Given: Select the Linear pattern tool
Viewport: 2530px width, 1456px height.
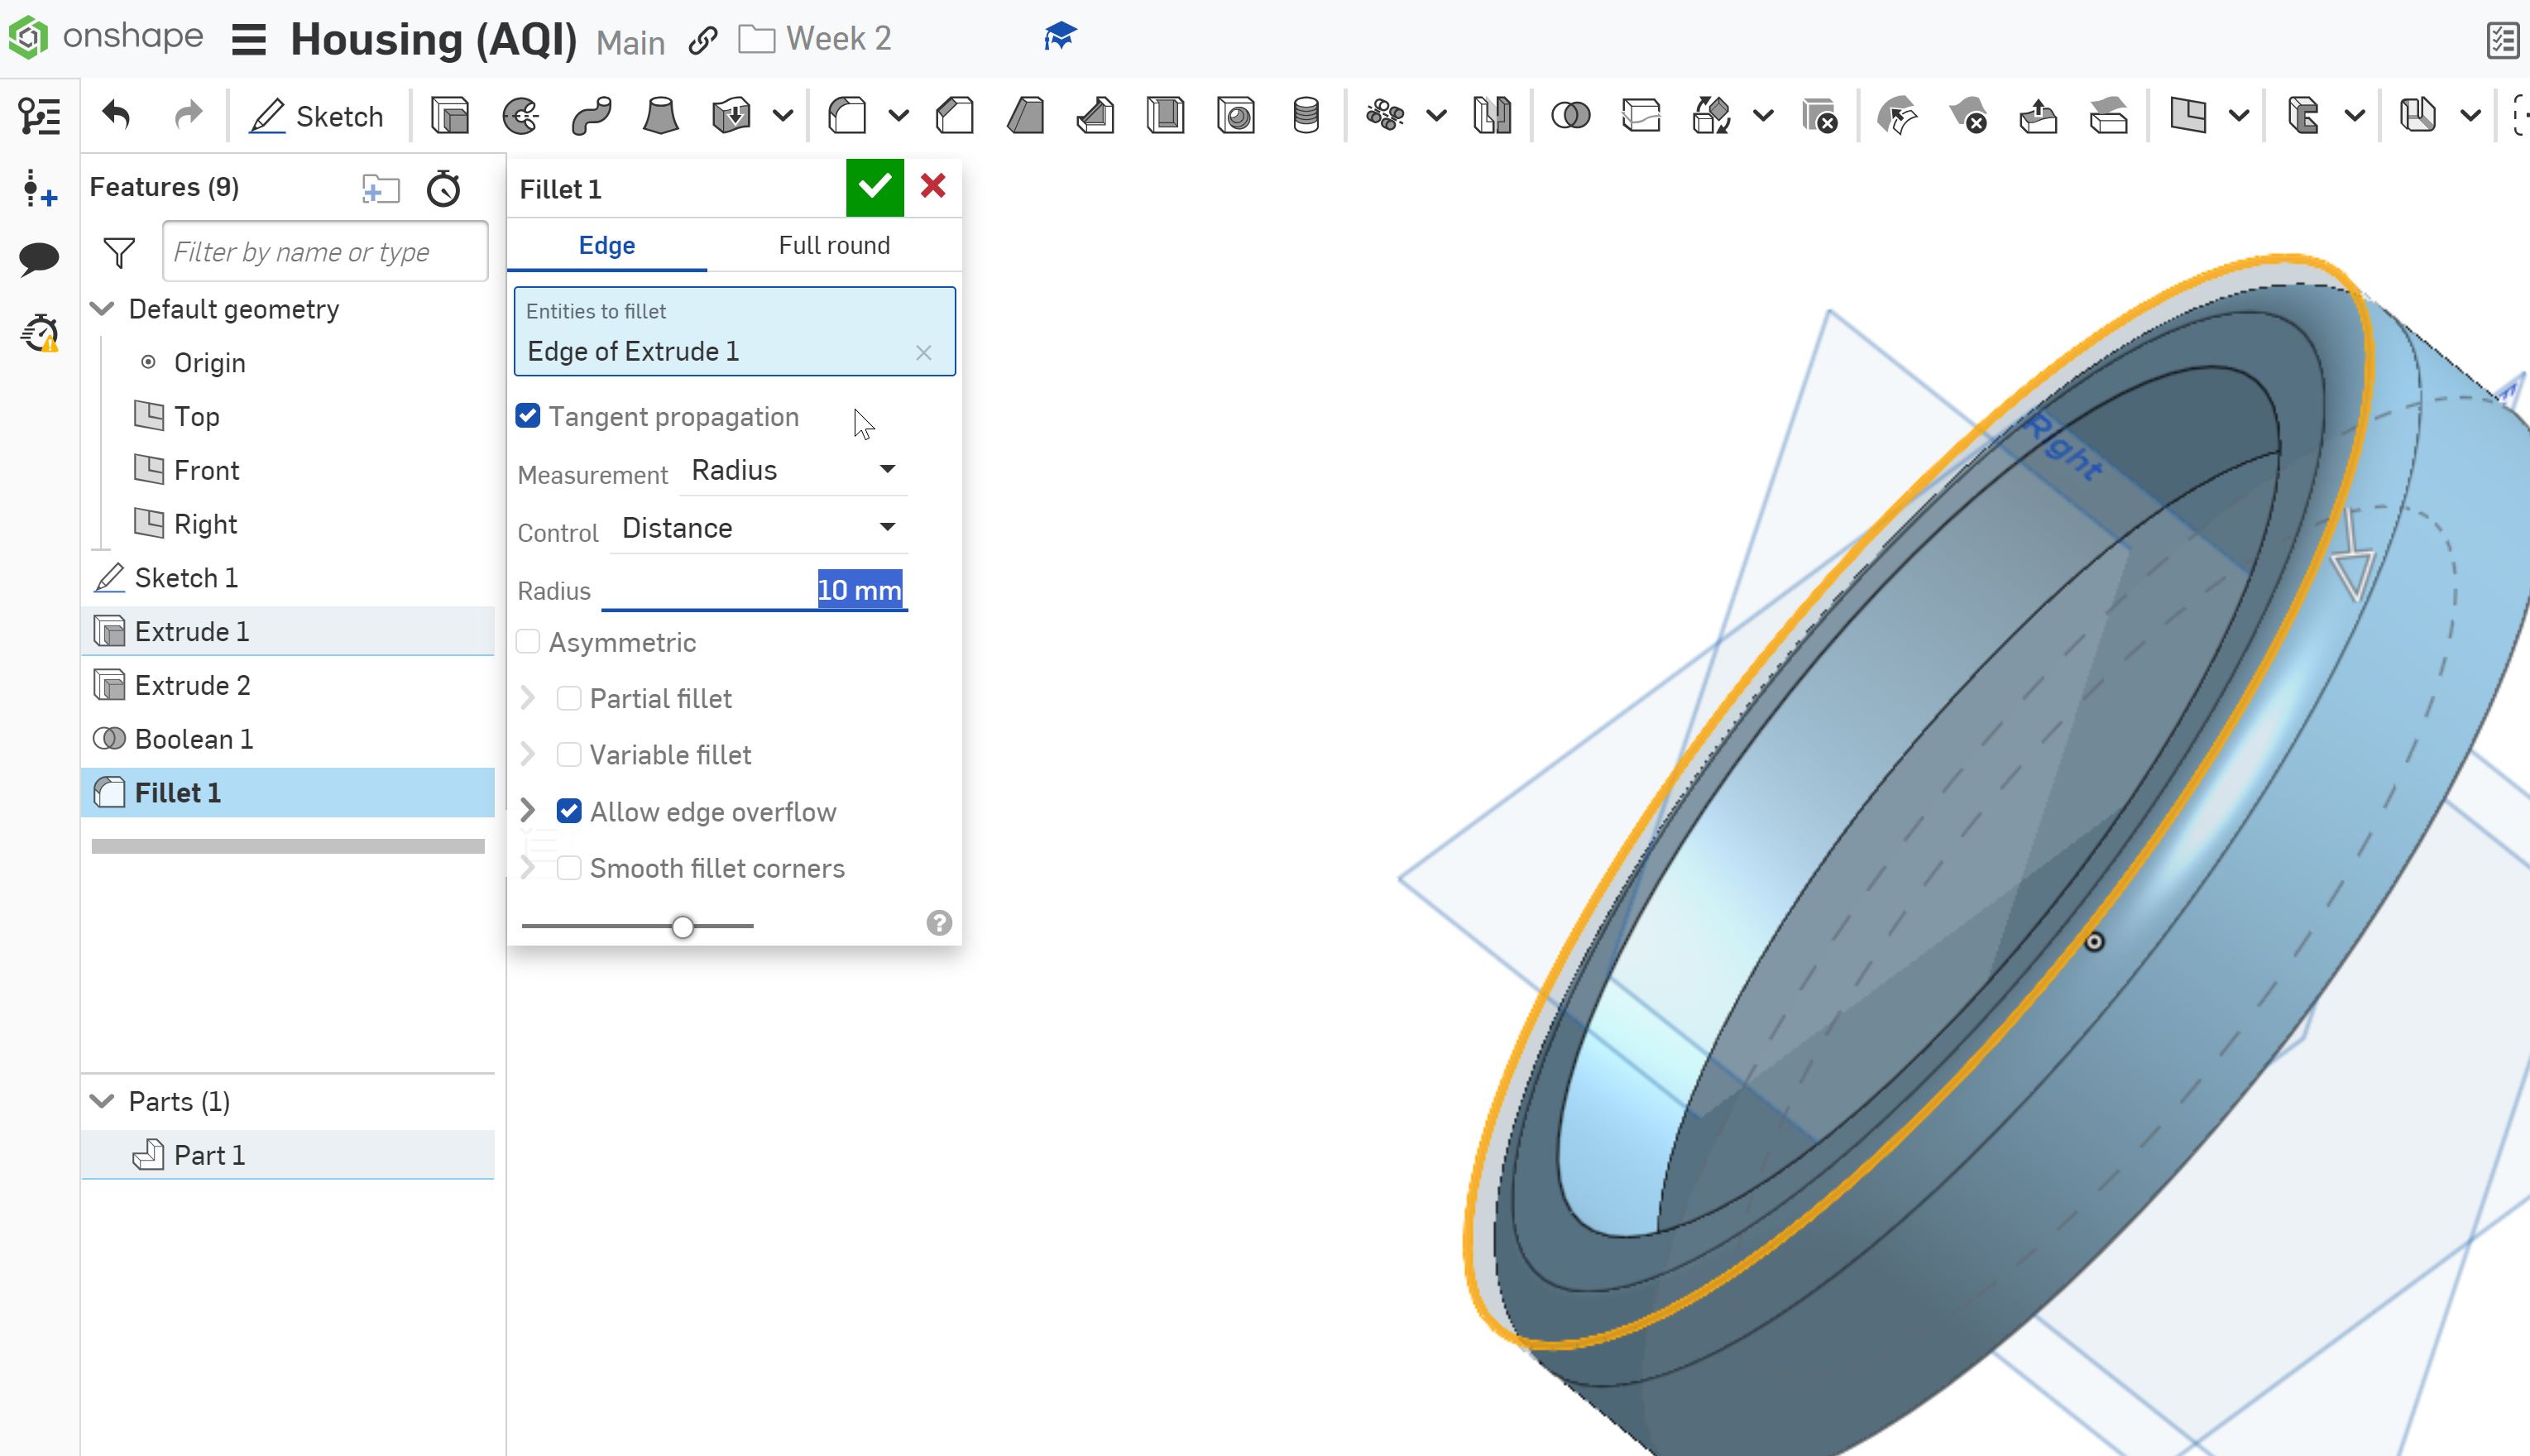Looking at the screenshot, I should click(1385, 115).
